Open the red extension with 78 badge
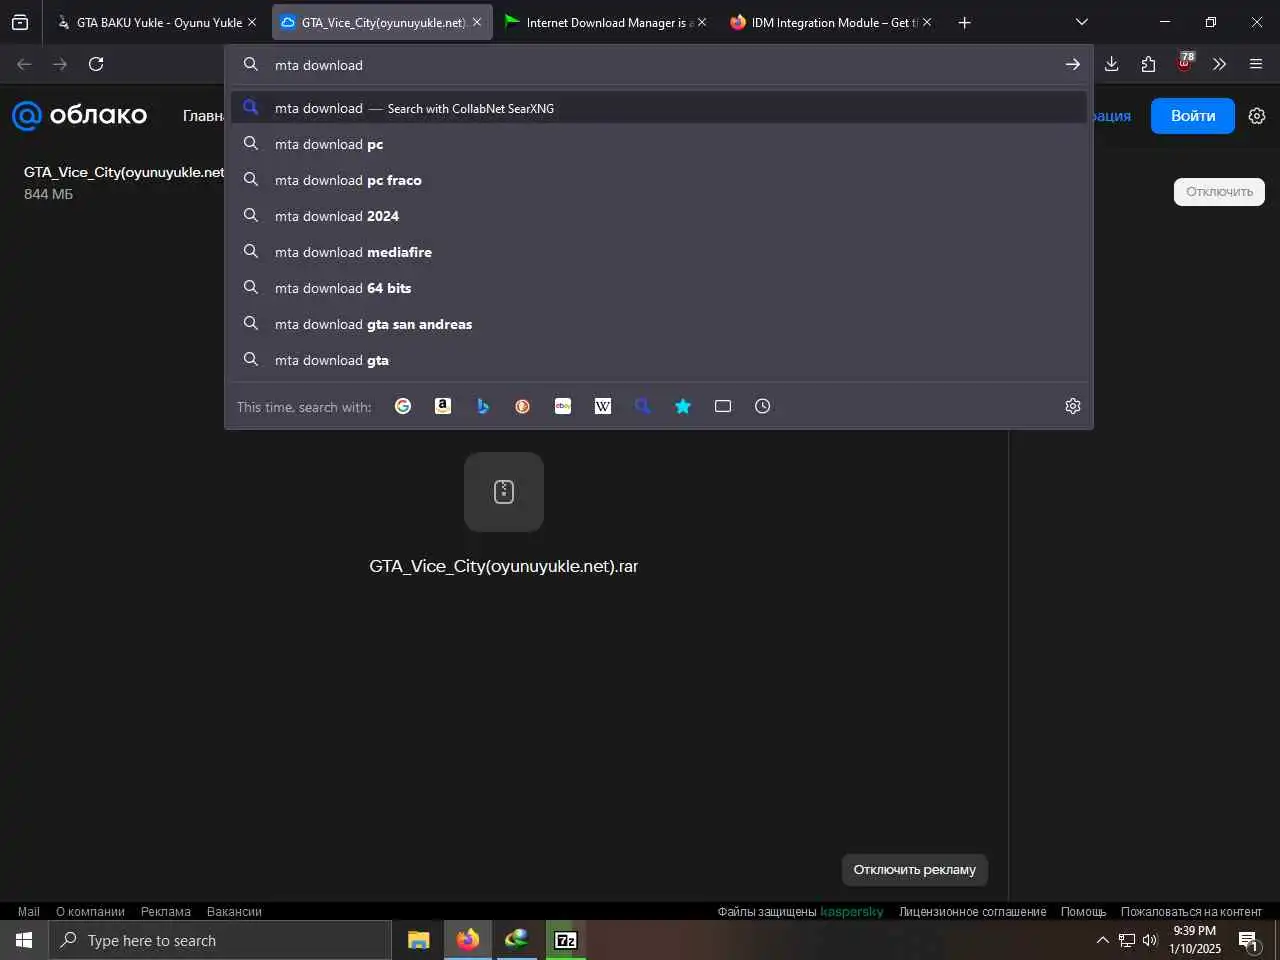 pos(1185,63)
